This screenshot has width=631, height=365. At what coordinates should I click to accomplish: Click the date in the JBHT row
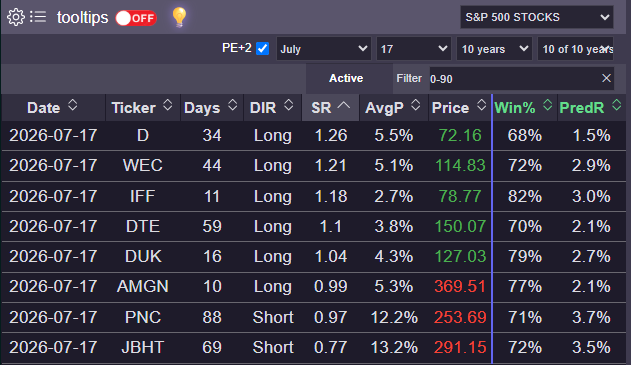pyautogui.click(x=53, y=347)
